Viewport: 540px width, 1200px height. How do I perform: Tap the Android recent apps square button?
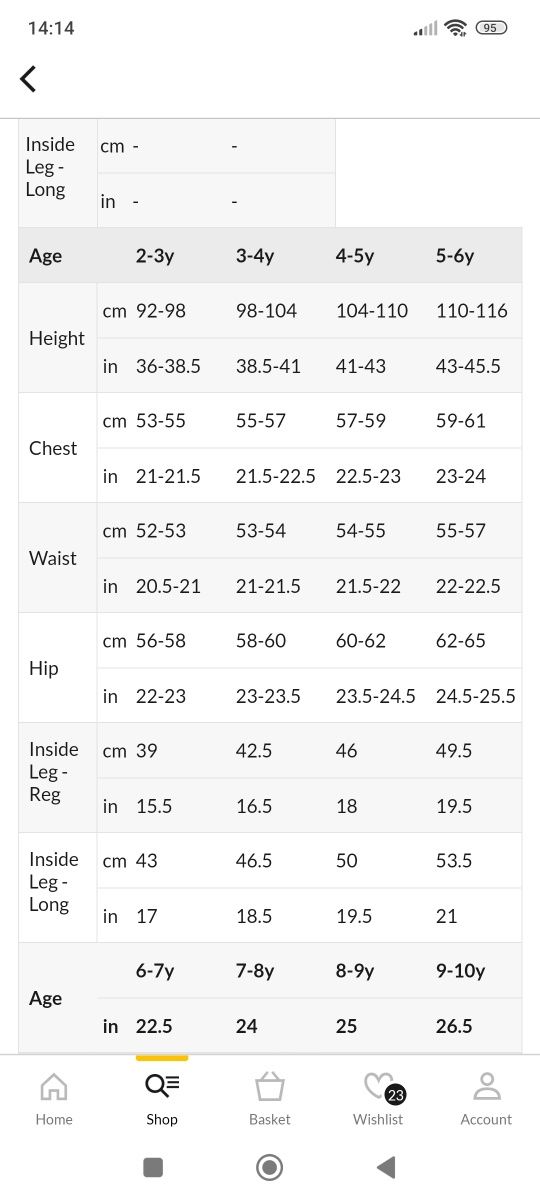point(153,1167)
